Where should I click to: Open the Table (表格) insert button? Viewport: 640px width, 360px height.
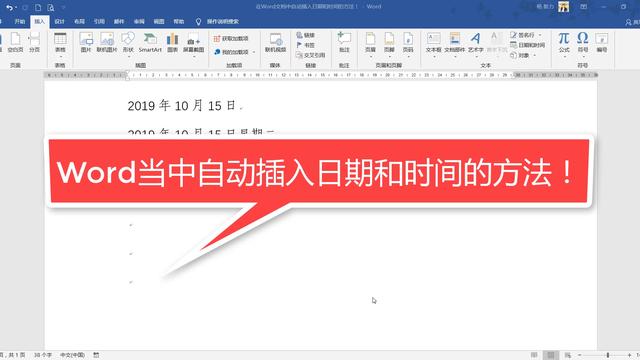pos(60,44)
